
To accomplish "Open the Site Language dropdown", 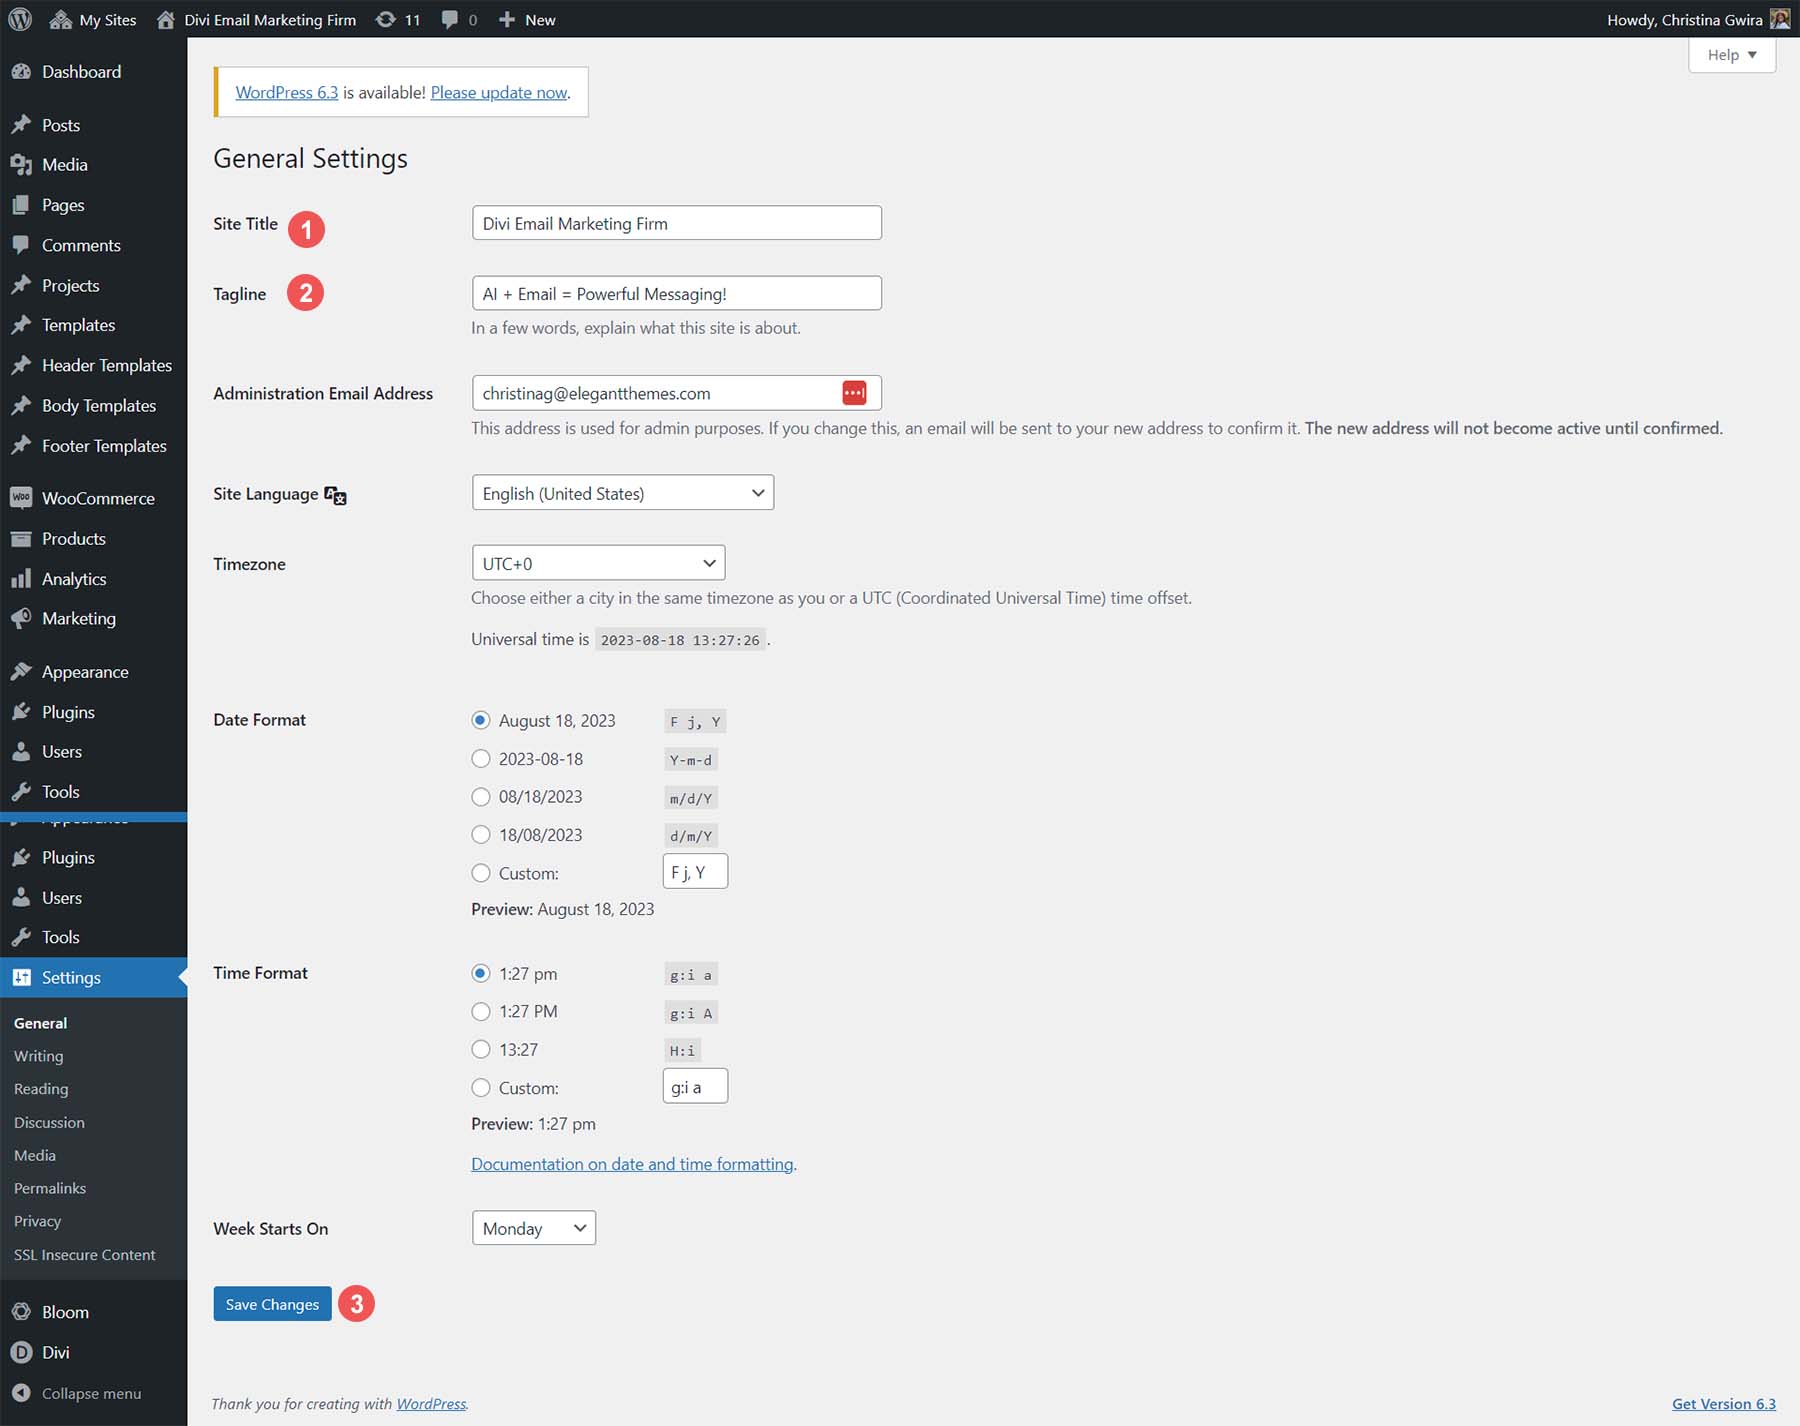I will 622,492.
